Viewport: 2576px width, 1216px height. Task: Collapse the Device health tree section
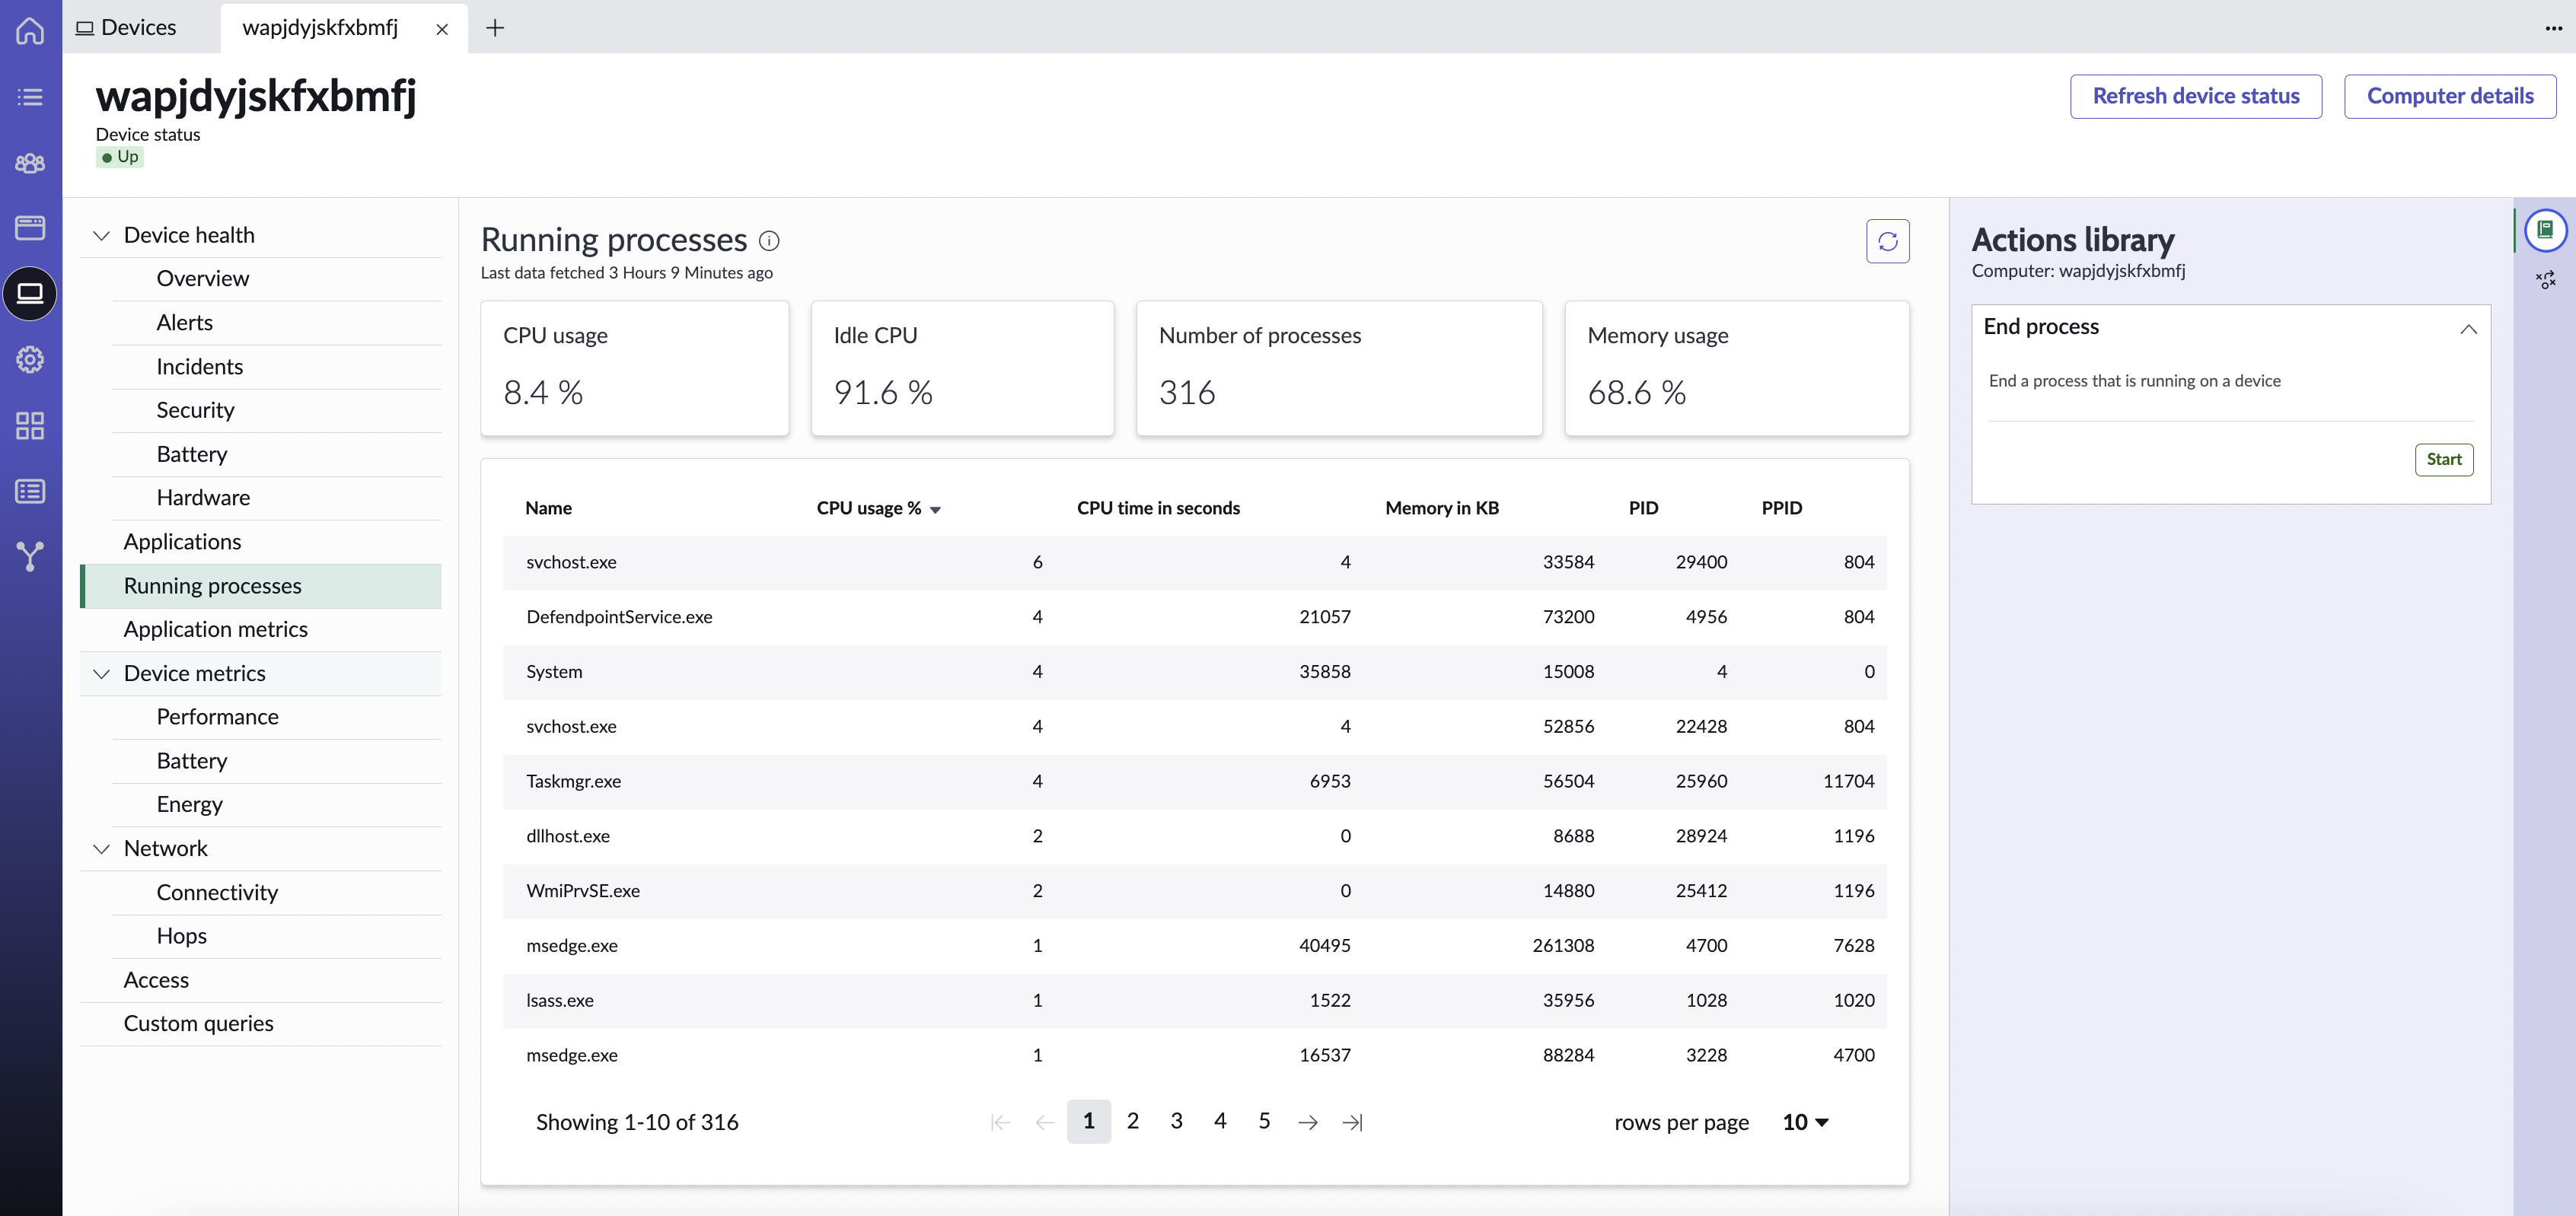[x=101, y=236]
